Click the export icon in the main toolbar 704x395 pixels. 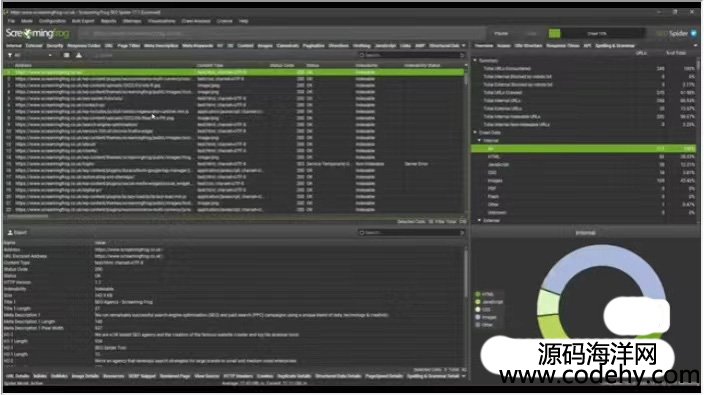pyautogui.click(x=79, y=55)
